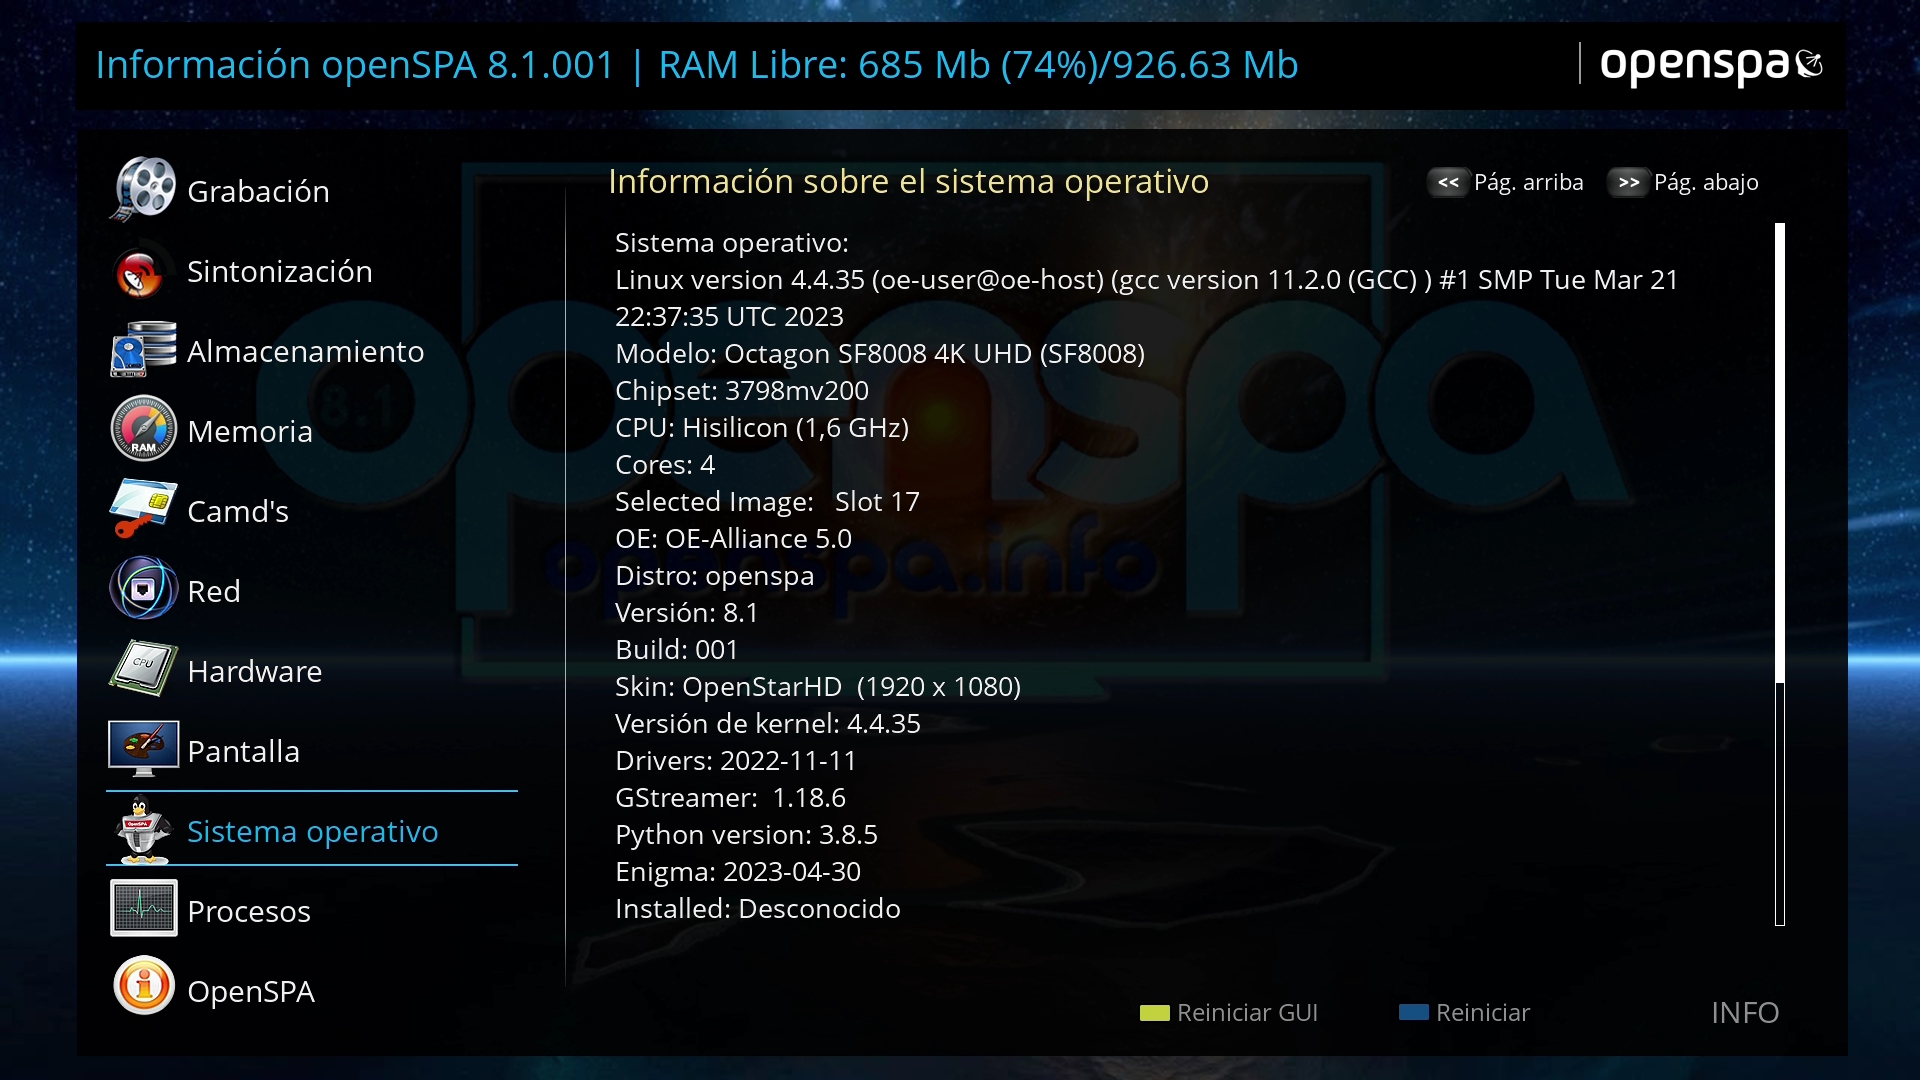1920x1080 pixels.
Task: Click the openspa logo in header
Action: coord(1710,65)
